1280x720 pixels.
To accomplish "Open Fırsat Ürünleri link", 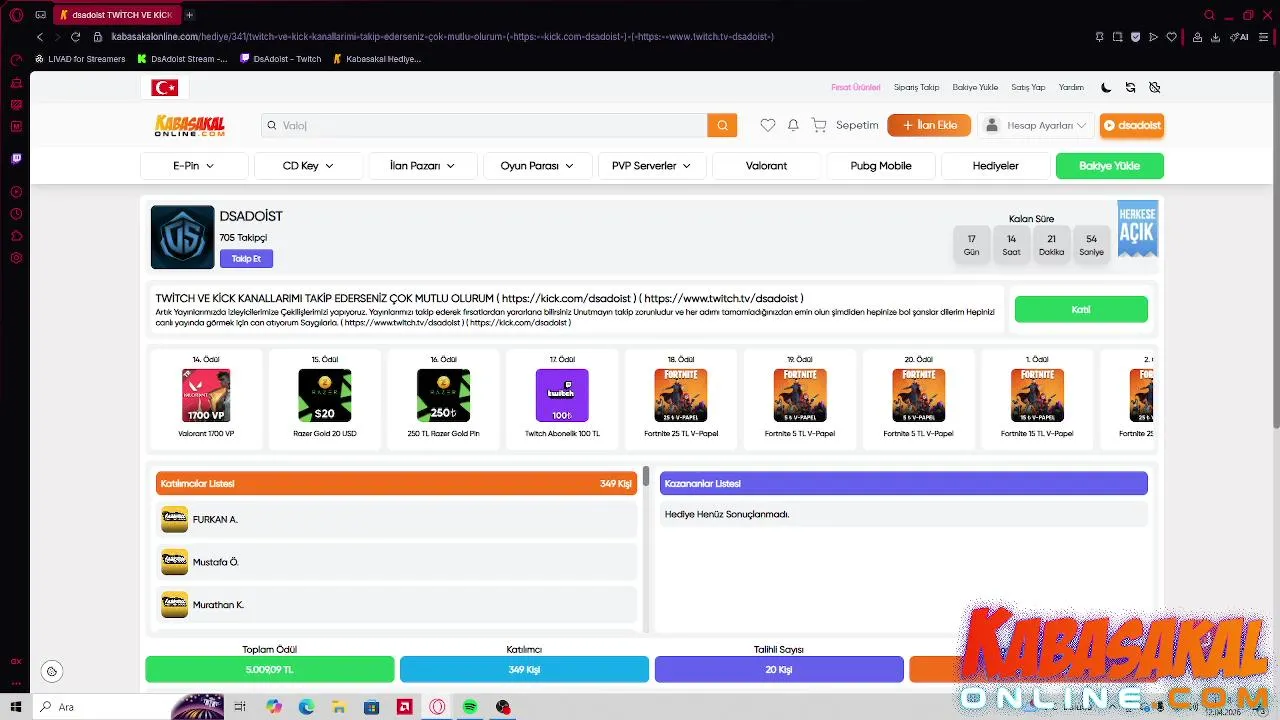I will [856, 88].
